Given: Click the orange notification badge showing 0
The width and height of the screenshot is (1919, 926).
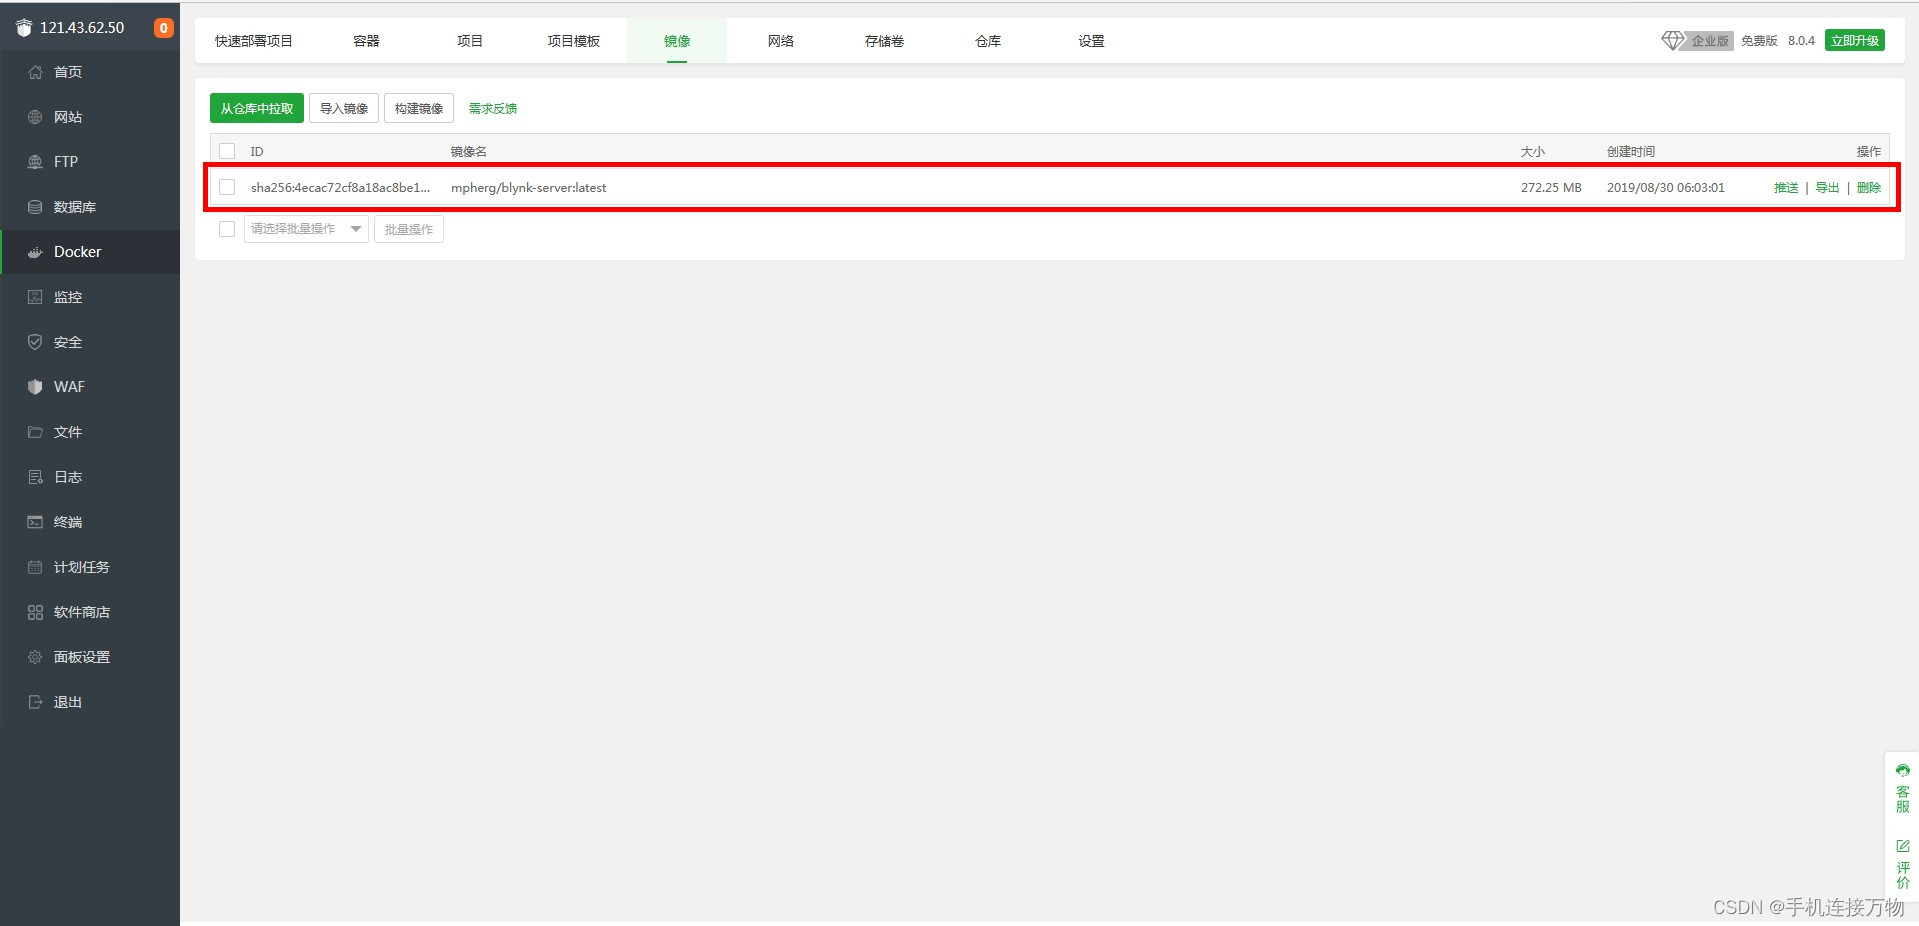Looking at the screenshot, I should [x=164, y=28].
